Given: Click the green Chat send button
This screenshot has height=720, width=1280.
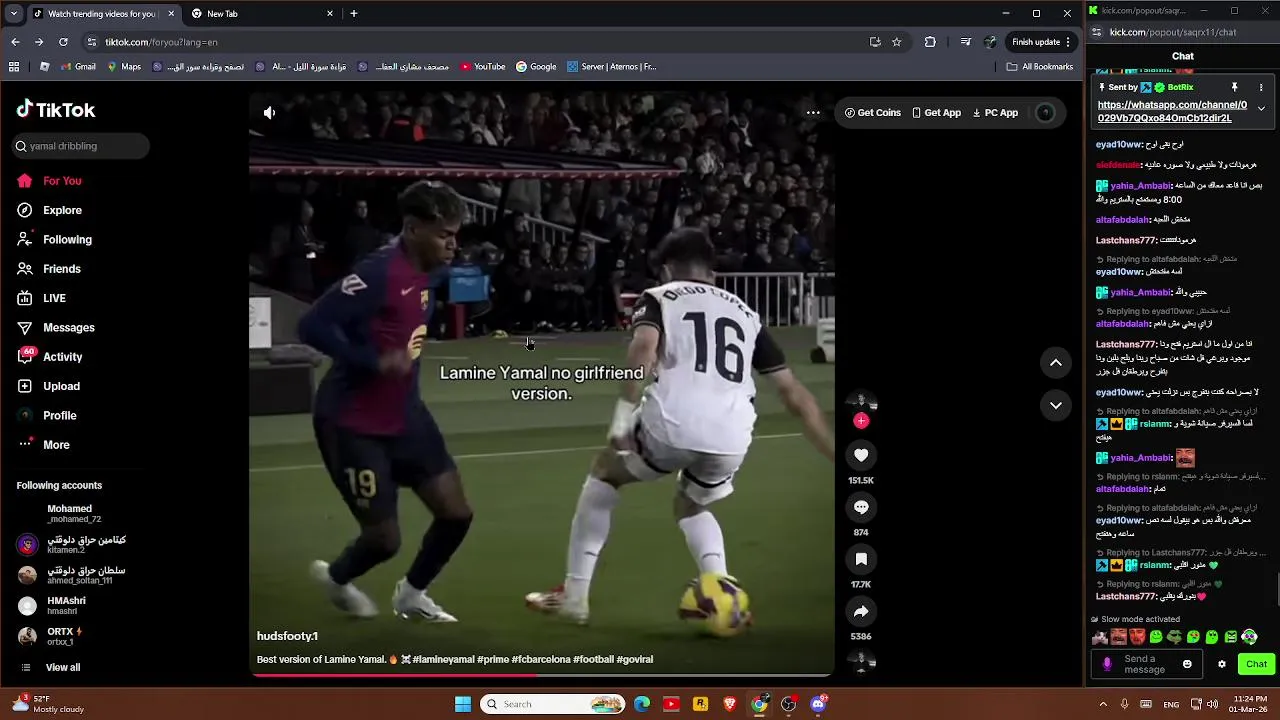Looking at the screenshot, I should tap(1256, 664).
